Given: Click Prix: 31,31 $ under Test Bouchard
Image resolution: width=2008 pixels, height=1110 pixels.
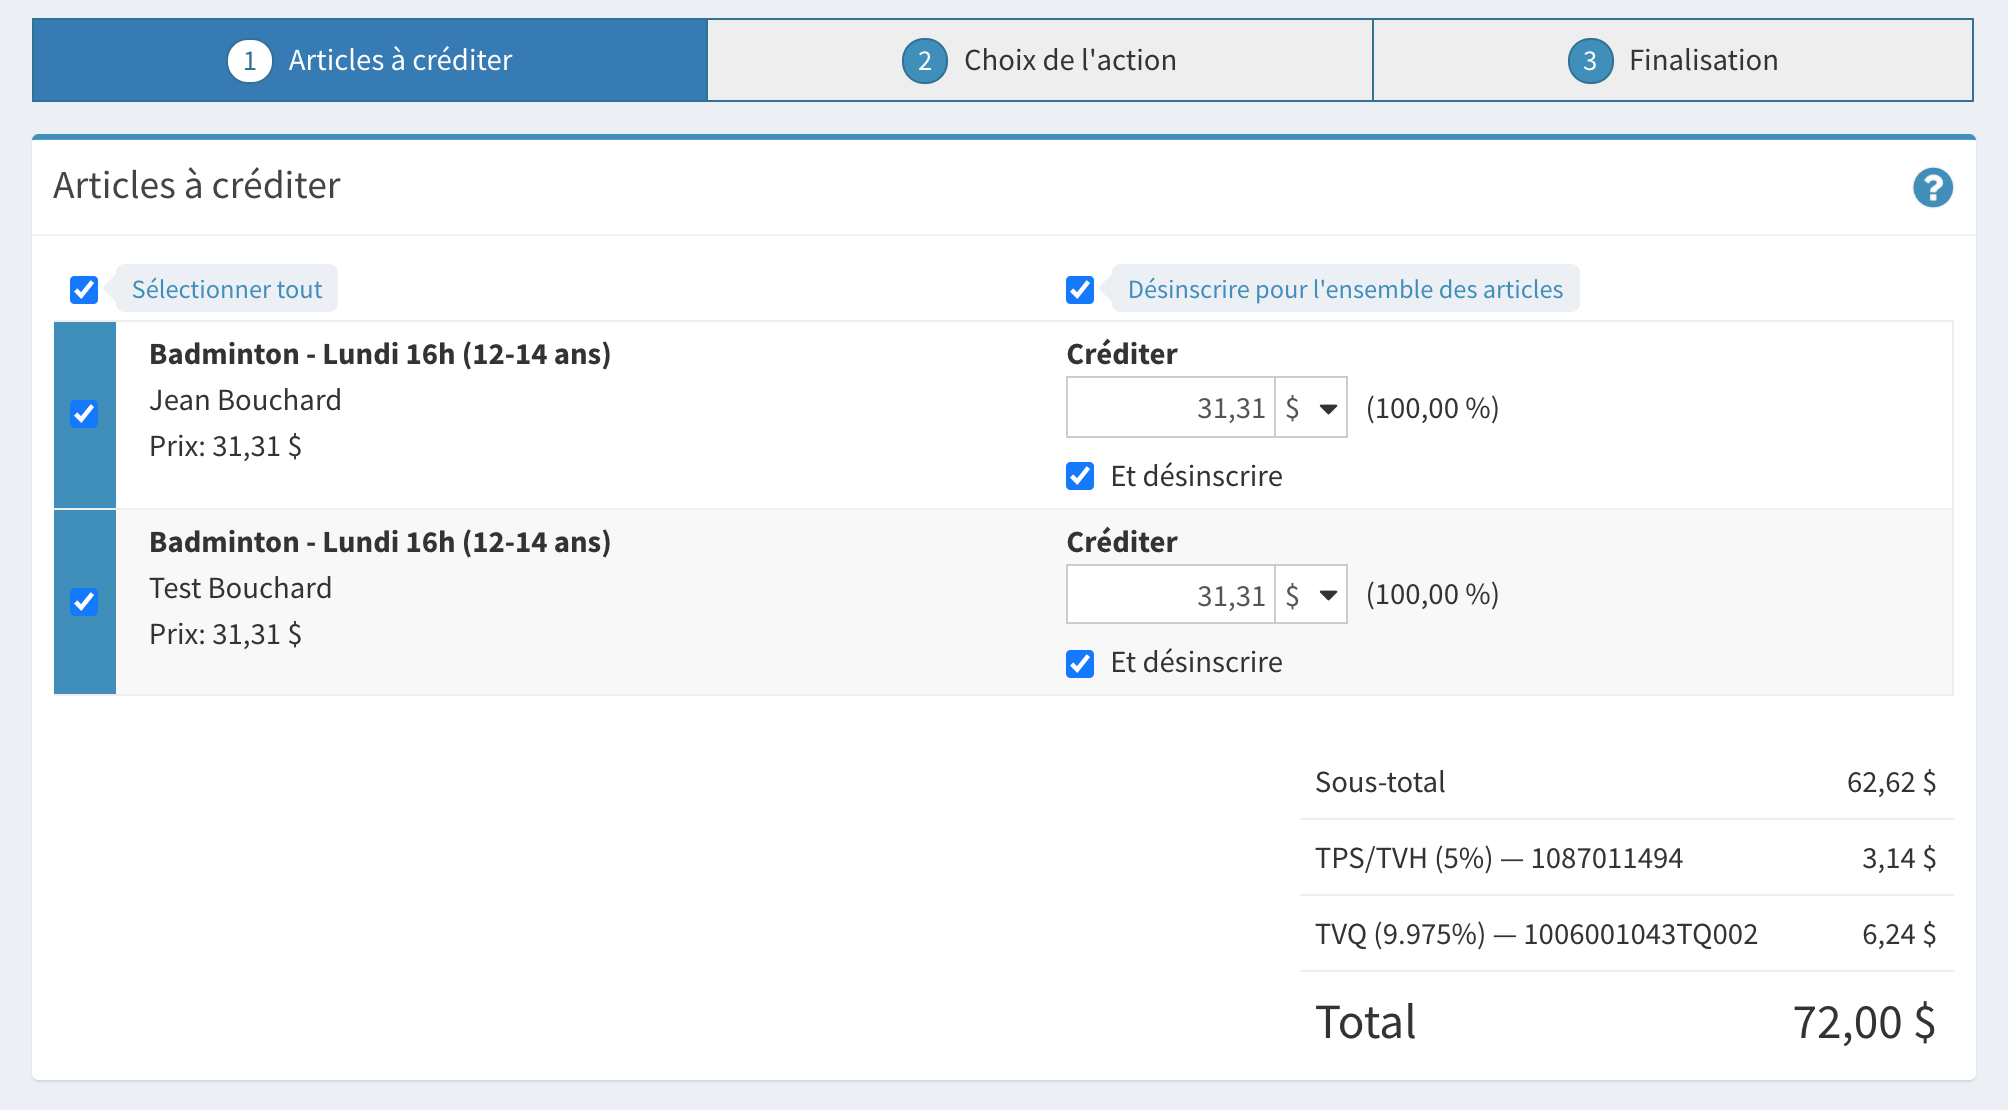Looking at the screenshot, I should [225, 634].
